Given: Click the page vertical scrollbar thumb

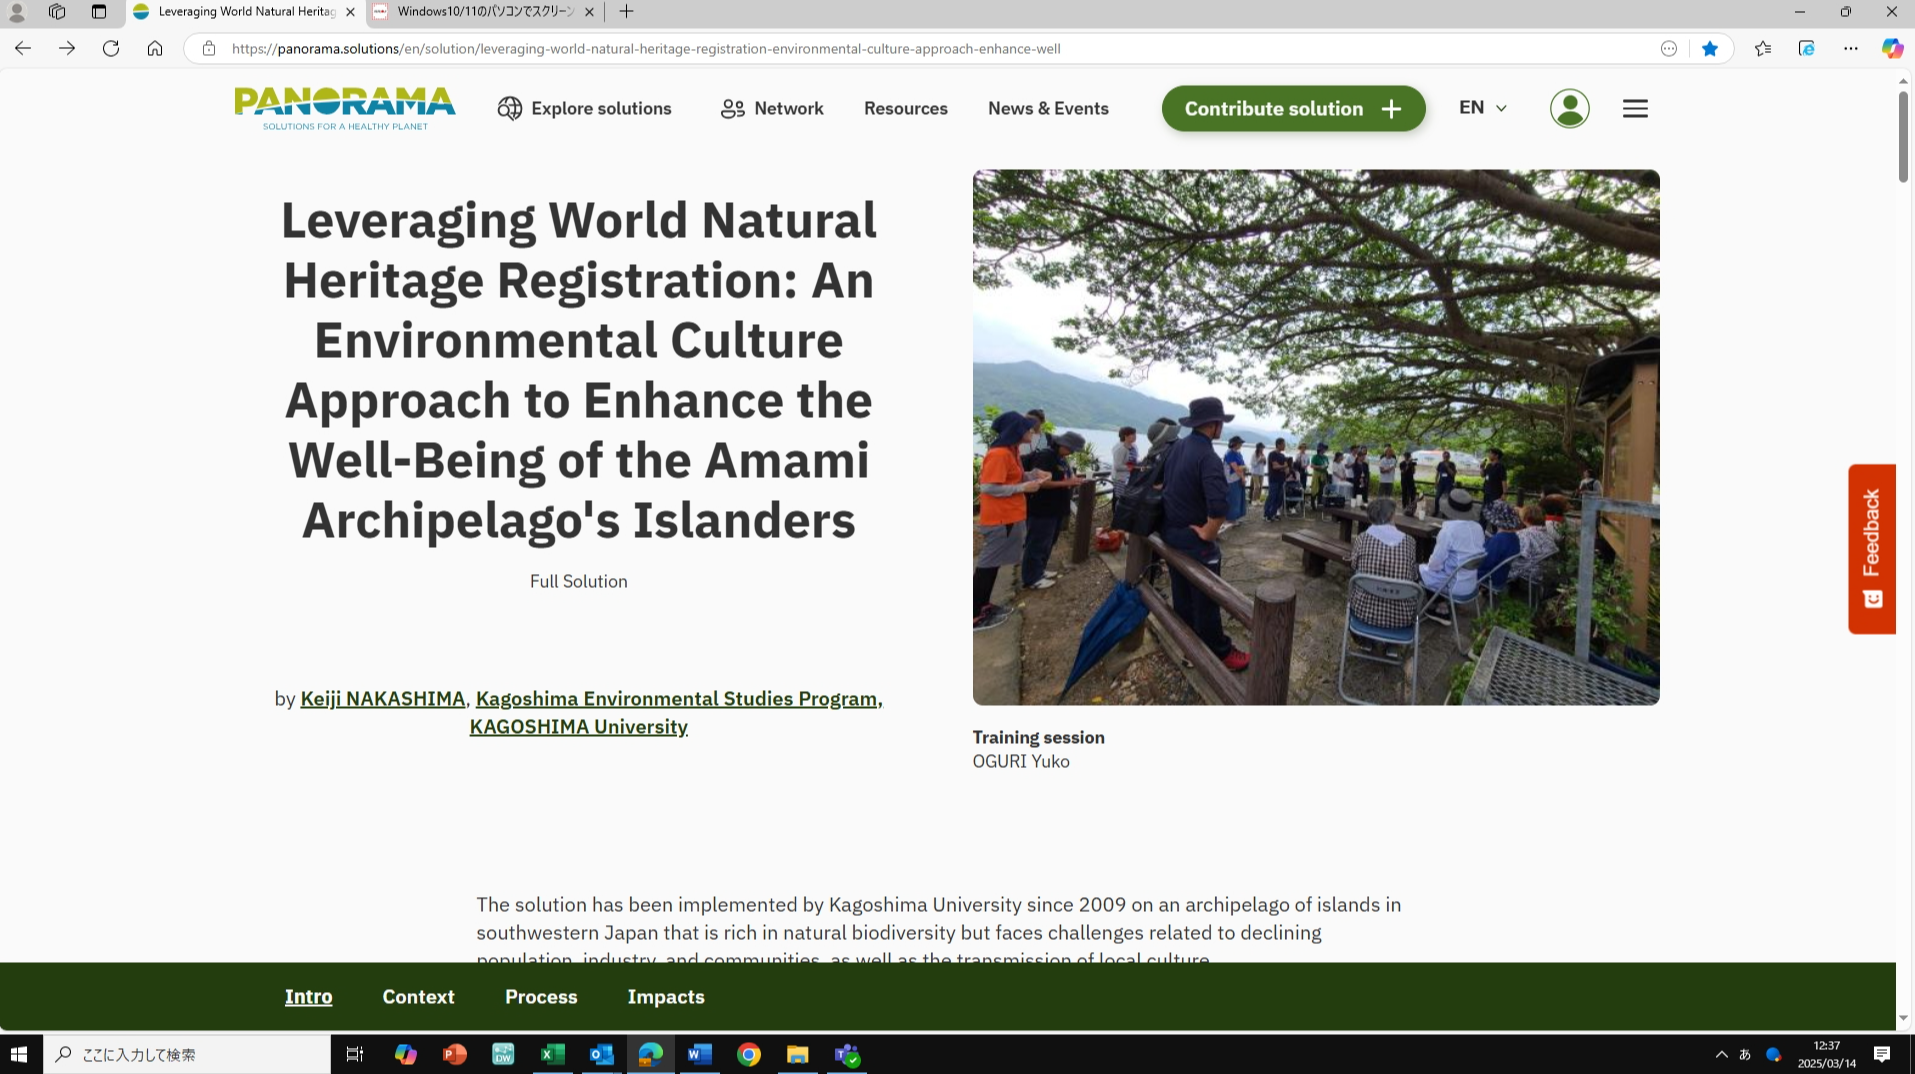Looking at the screenshot, I should (1902, 135).
